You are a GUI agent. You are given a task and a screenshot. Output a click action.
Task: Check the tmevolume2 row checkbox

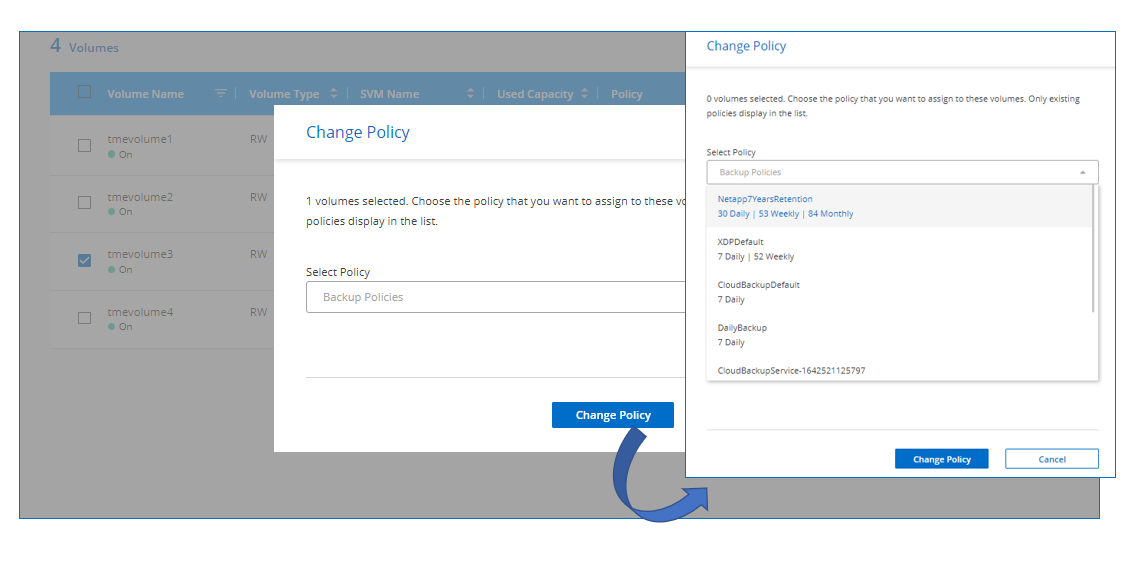point(85,202)
